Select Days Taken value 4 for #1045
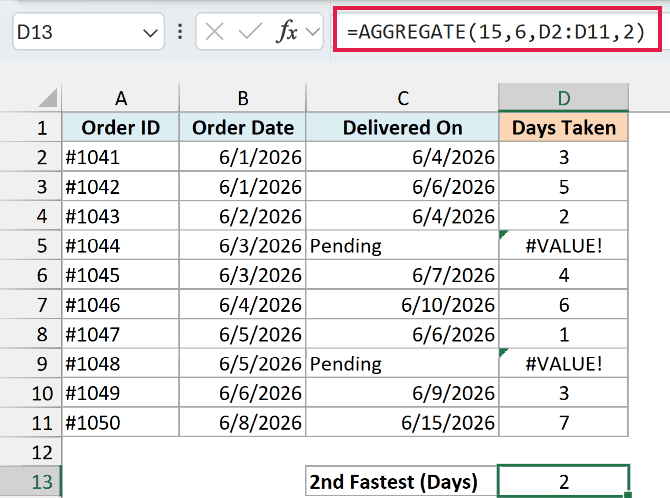The width and height of the screenshot is (670, 498). 564,275
